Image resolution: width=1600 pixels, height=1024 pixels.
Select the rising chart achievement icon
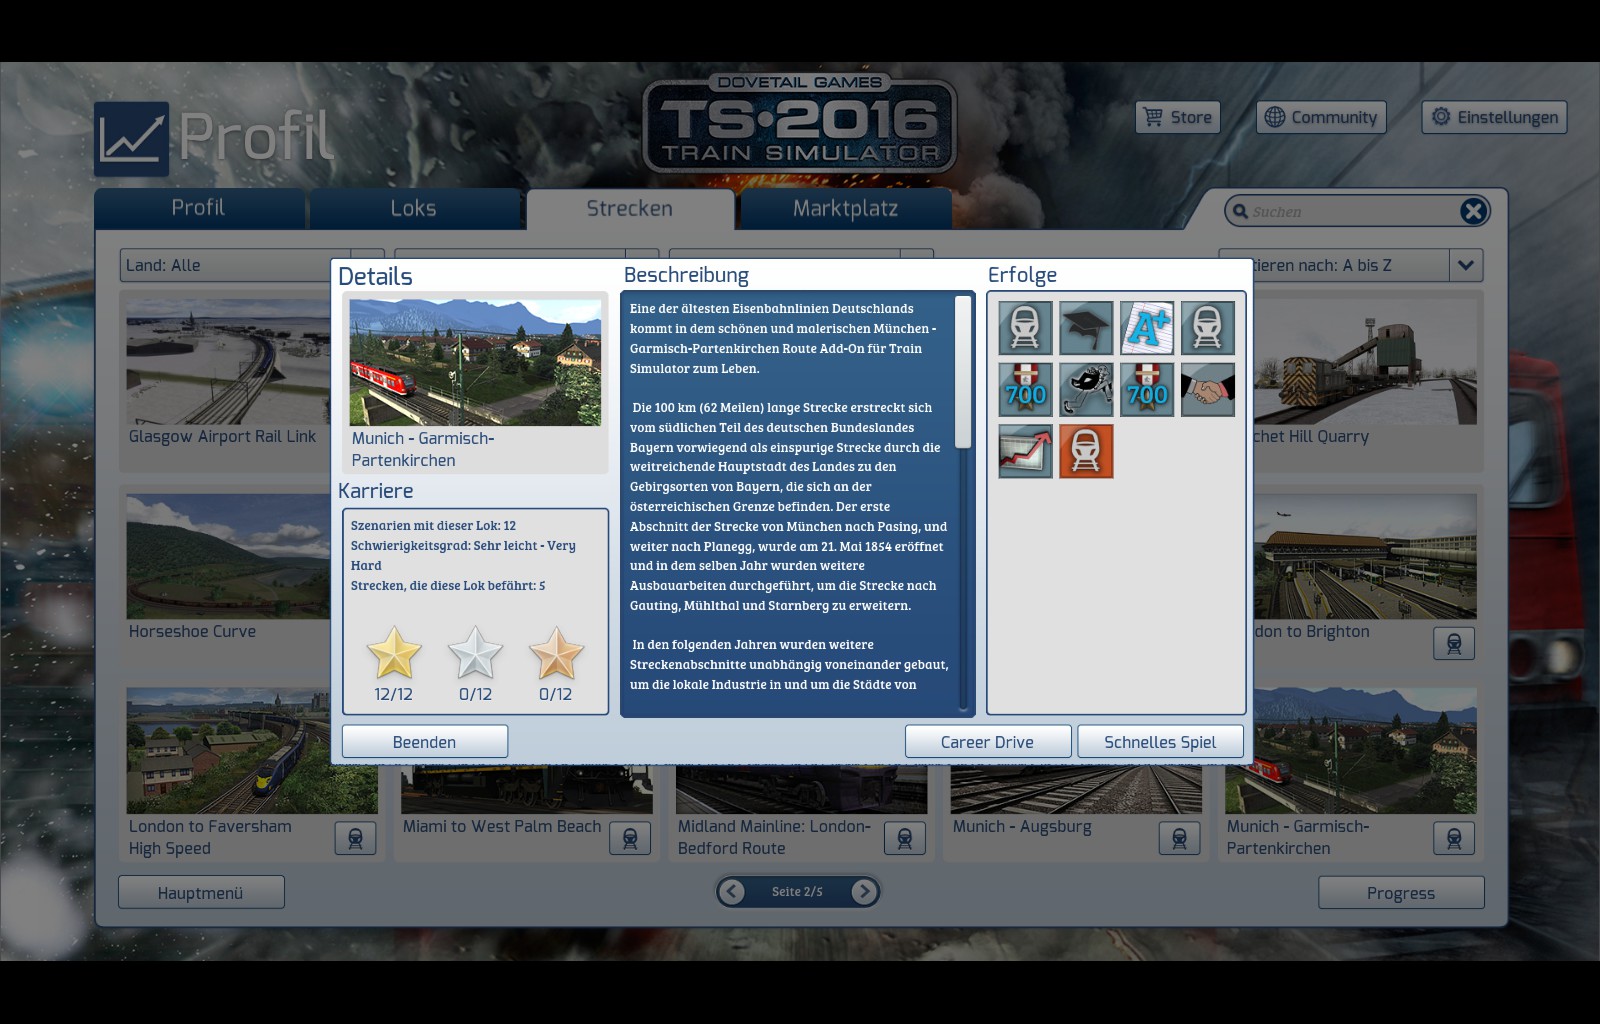[x=1025, y=451]
